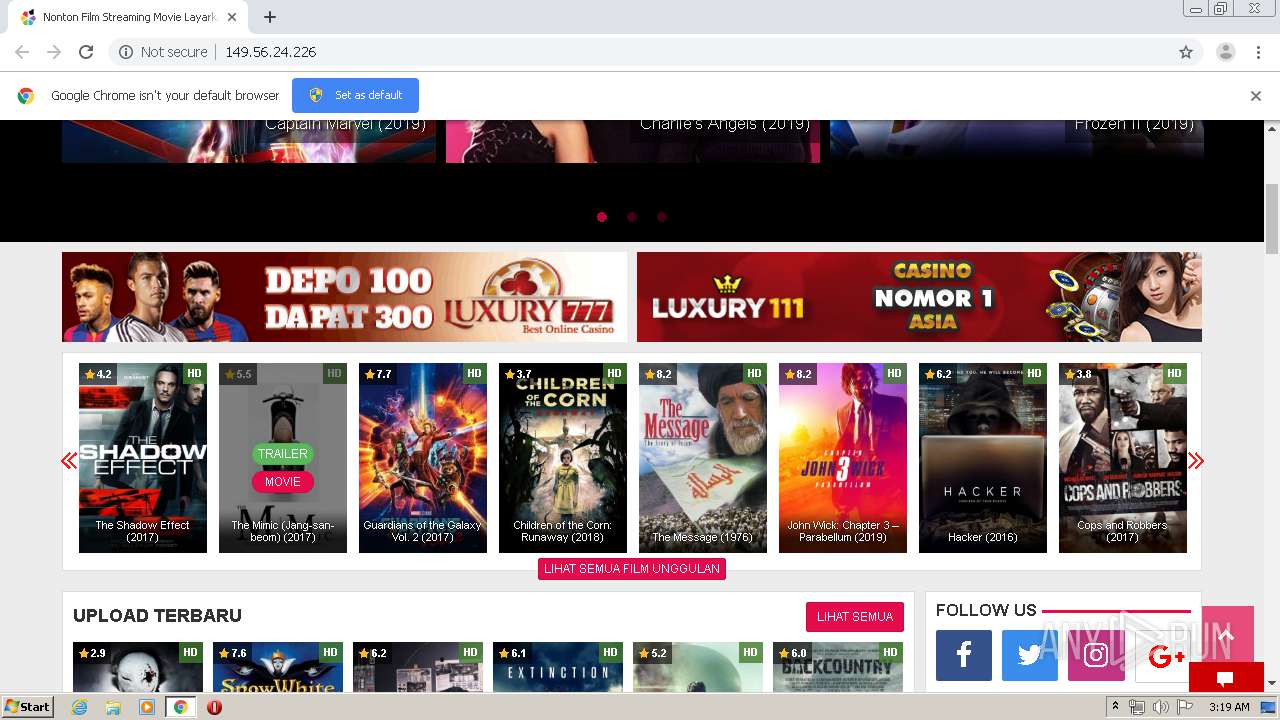Close the Nonton Film browser tab
The height and width of the screenshot is (720, 1280).
click(232, 17)
